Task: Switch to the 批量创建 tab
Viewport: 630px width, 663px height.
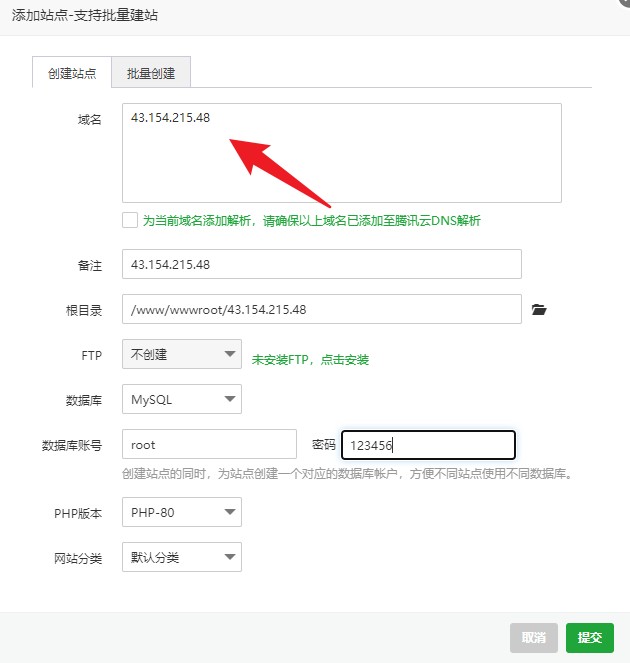Action: (151, 74)
